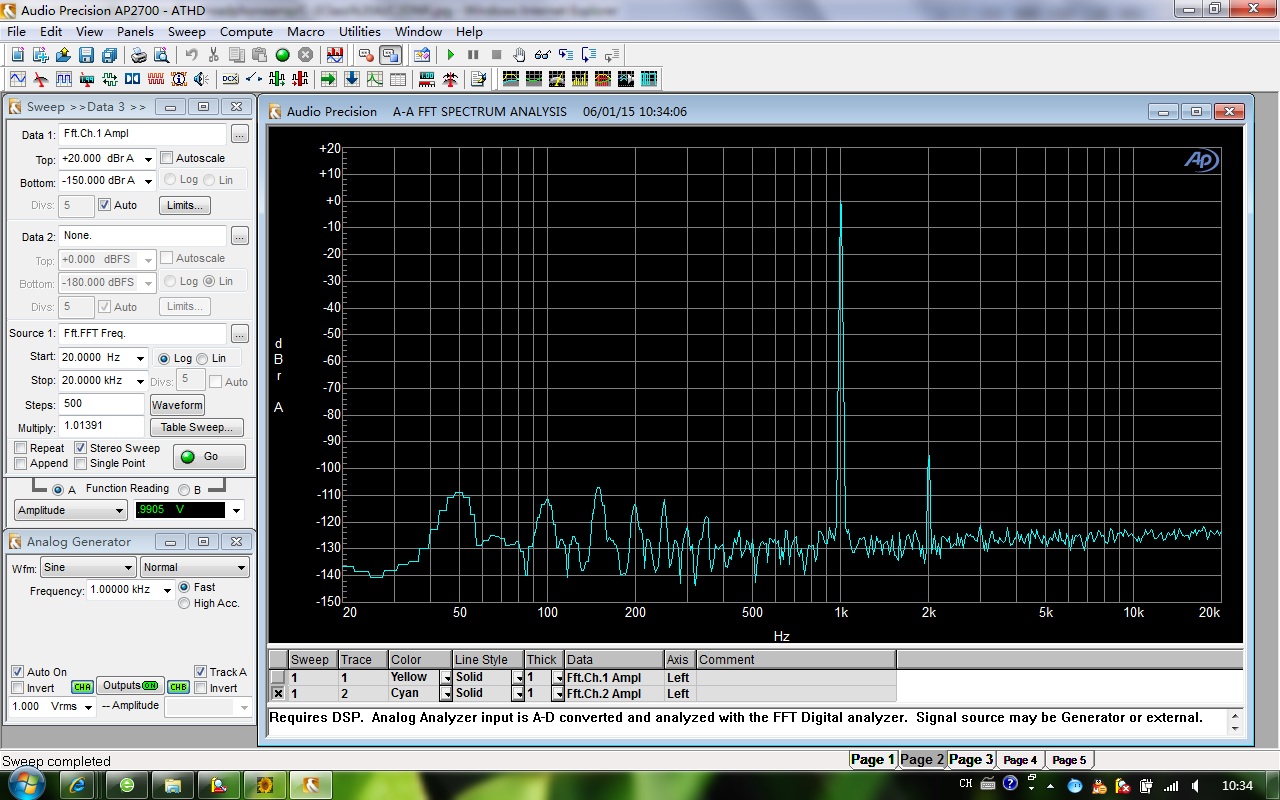Click the first page layout thumbnail icon
The image size is (1280, 800).
pyautogui.click(x=510, y=79)
